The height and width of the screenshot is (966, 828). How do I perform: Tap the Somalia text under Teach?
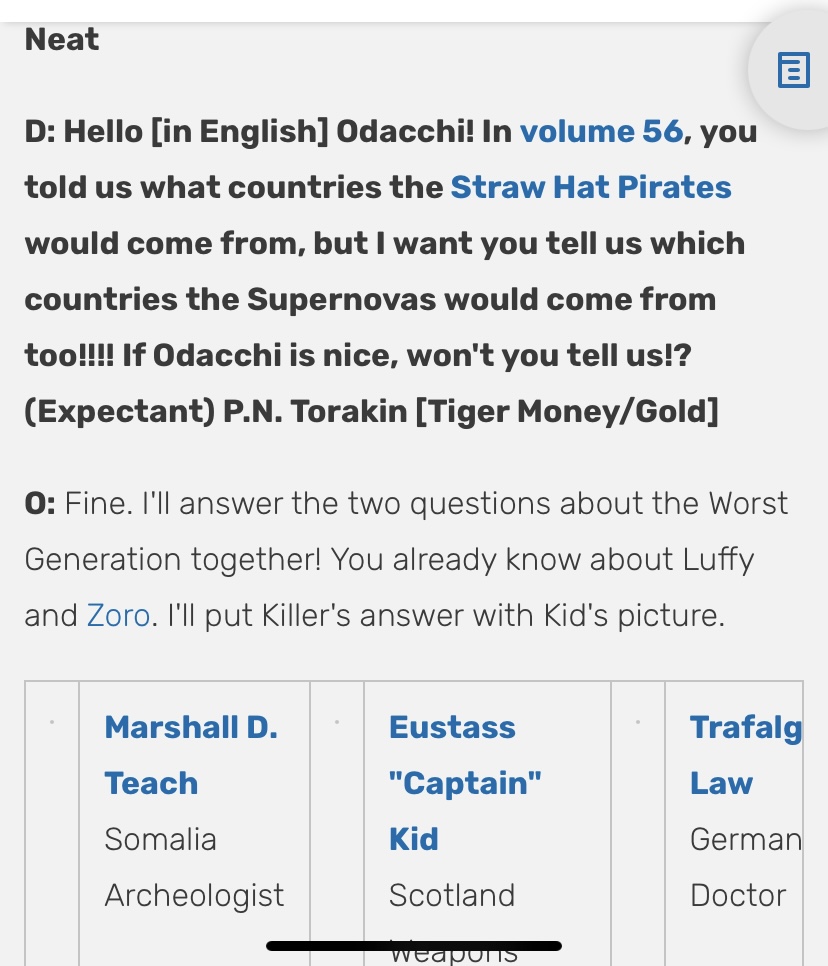click(160, 839)
